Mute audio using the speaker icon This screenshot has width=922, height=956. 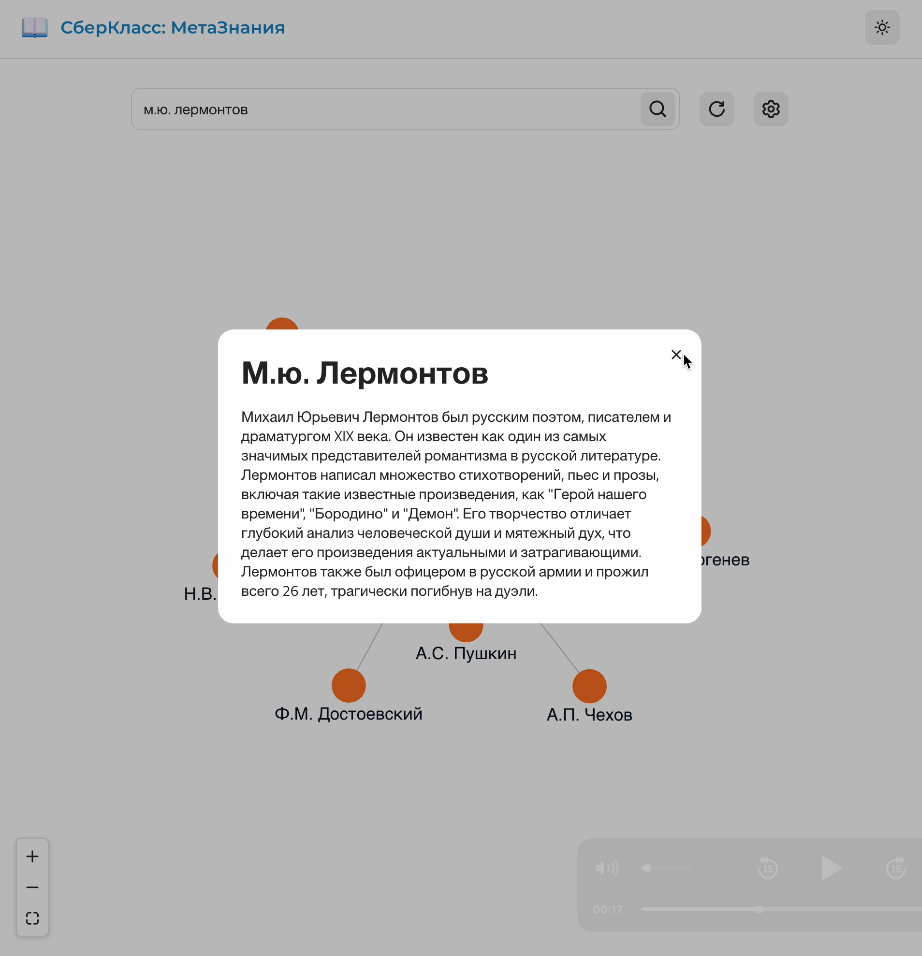[606, 868]
